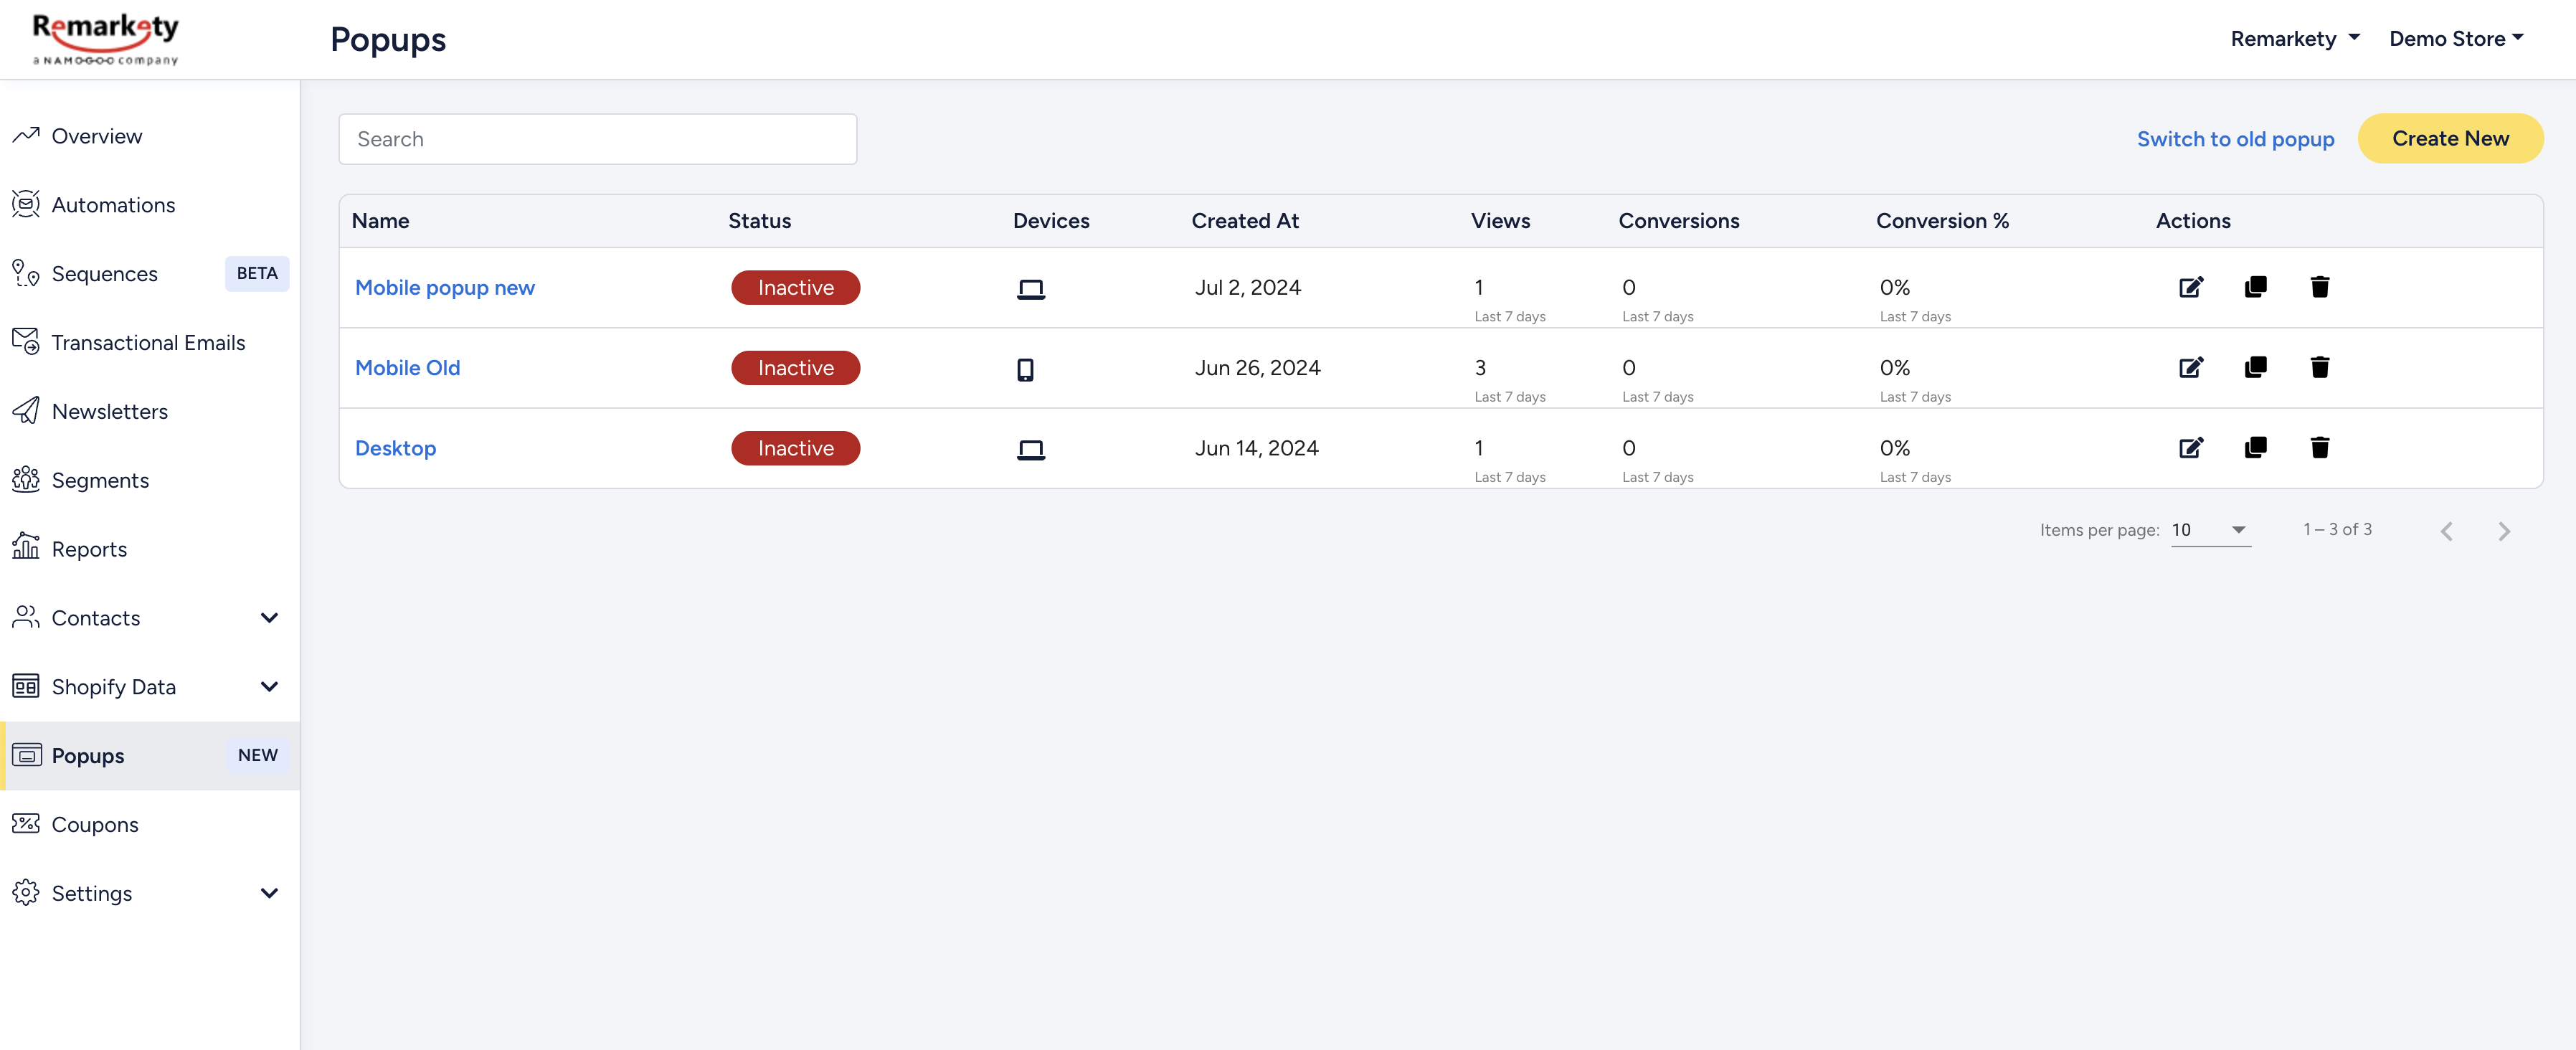Open the Desktop popup link
The image size is (2576, 1050).
coord(396,448)
